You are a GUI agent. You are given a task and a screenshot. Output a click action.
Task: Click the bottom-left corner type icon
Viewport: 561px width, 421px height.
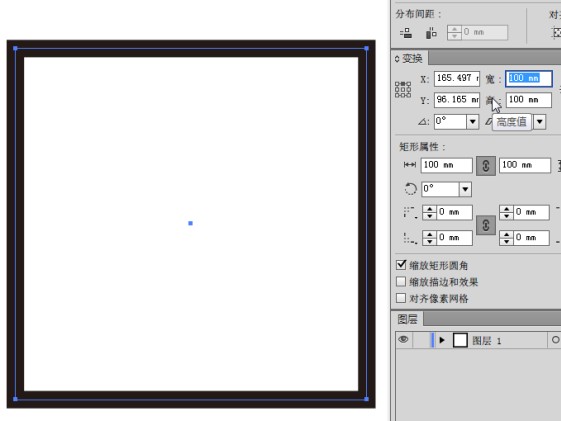(x=409, y=238)
